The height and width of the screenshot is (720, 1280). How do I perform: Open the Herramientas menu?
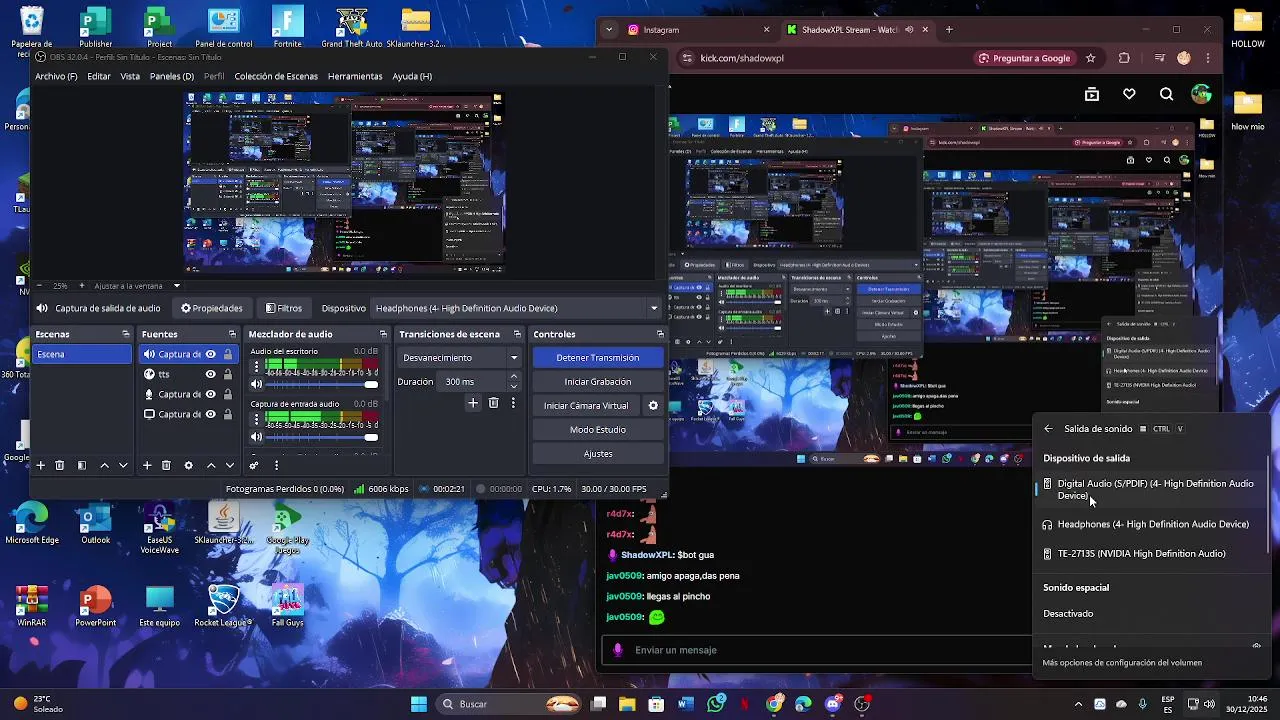[x=355, y=76]
